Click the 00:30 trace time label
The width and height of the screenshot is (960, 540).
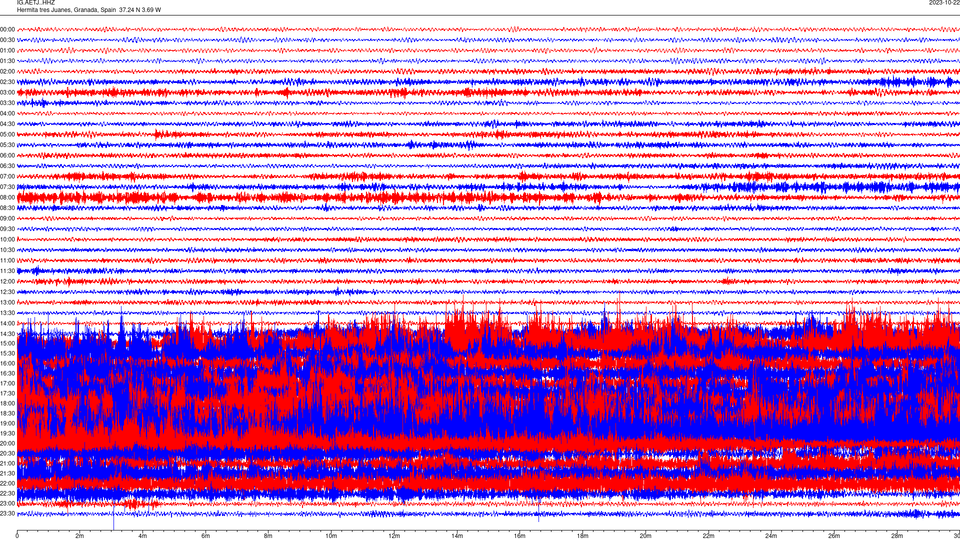[8, 40]
